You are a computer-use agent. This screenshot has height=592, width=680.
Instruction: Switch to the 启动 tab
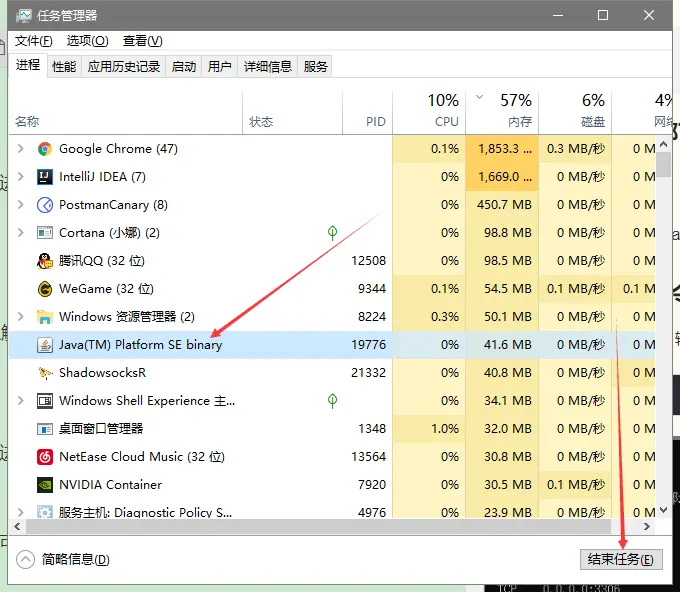[183, 67]
